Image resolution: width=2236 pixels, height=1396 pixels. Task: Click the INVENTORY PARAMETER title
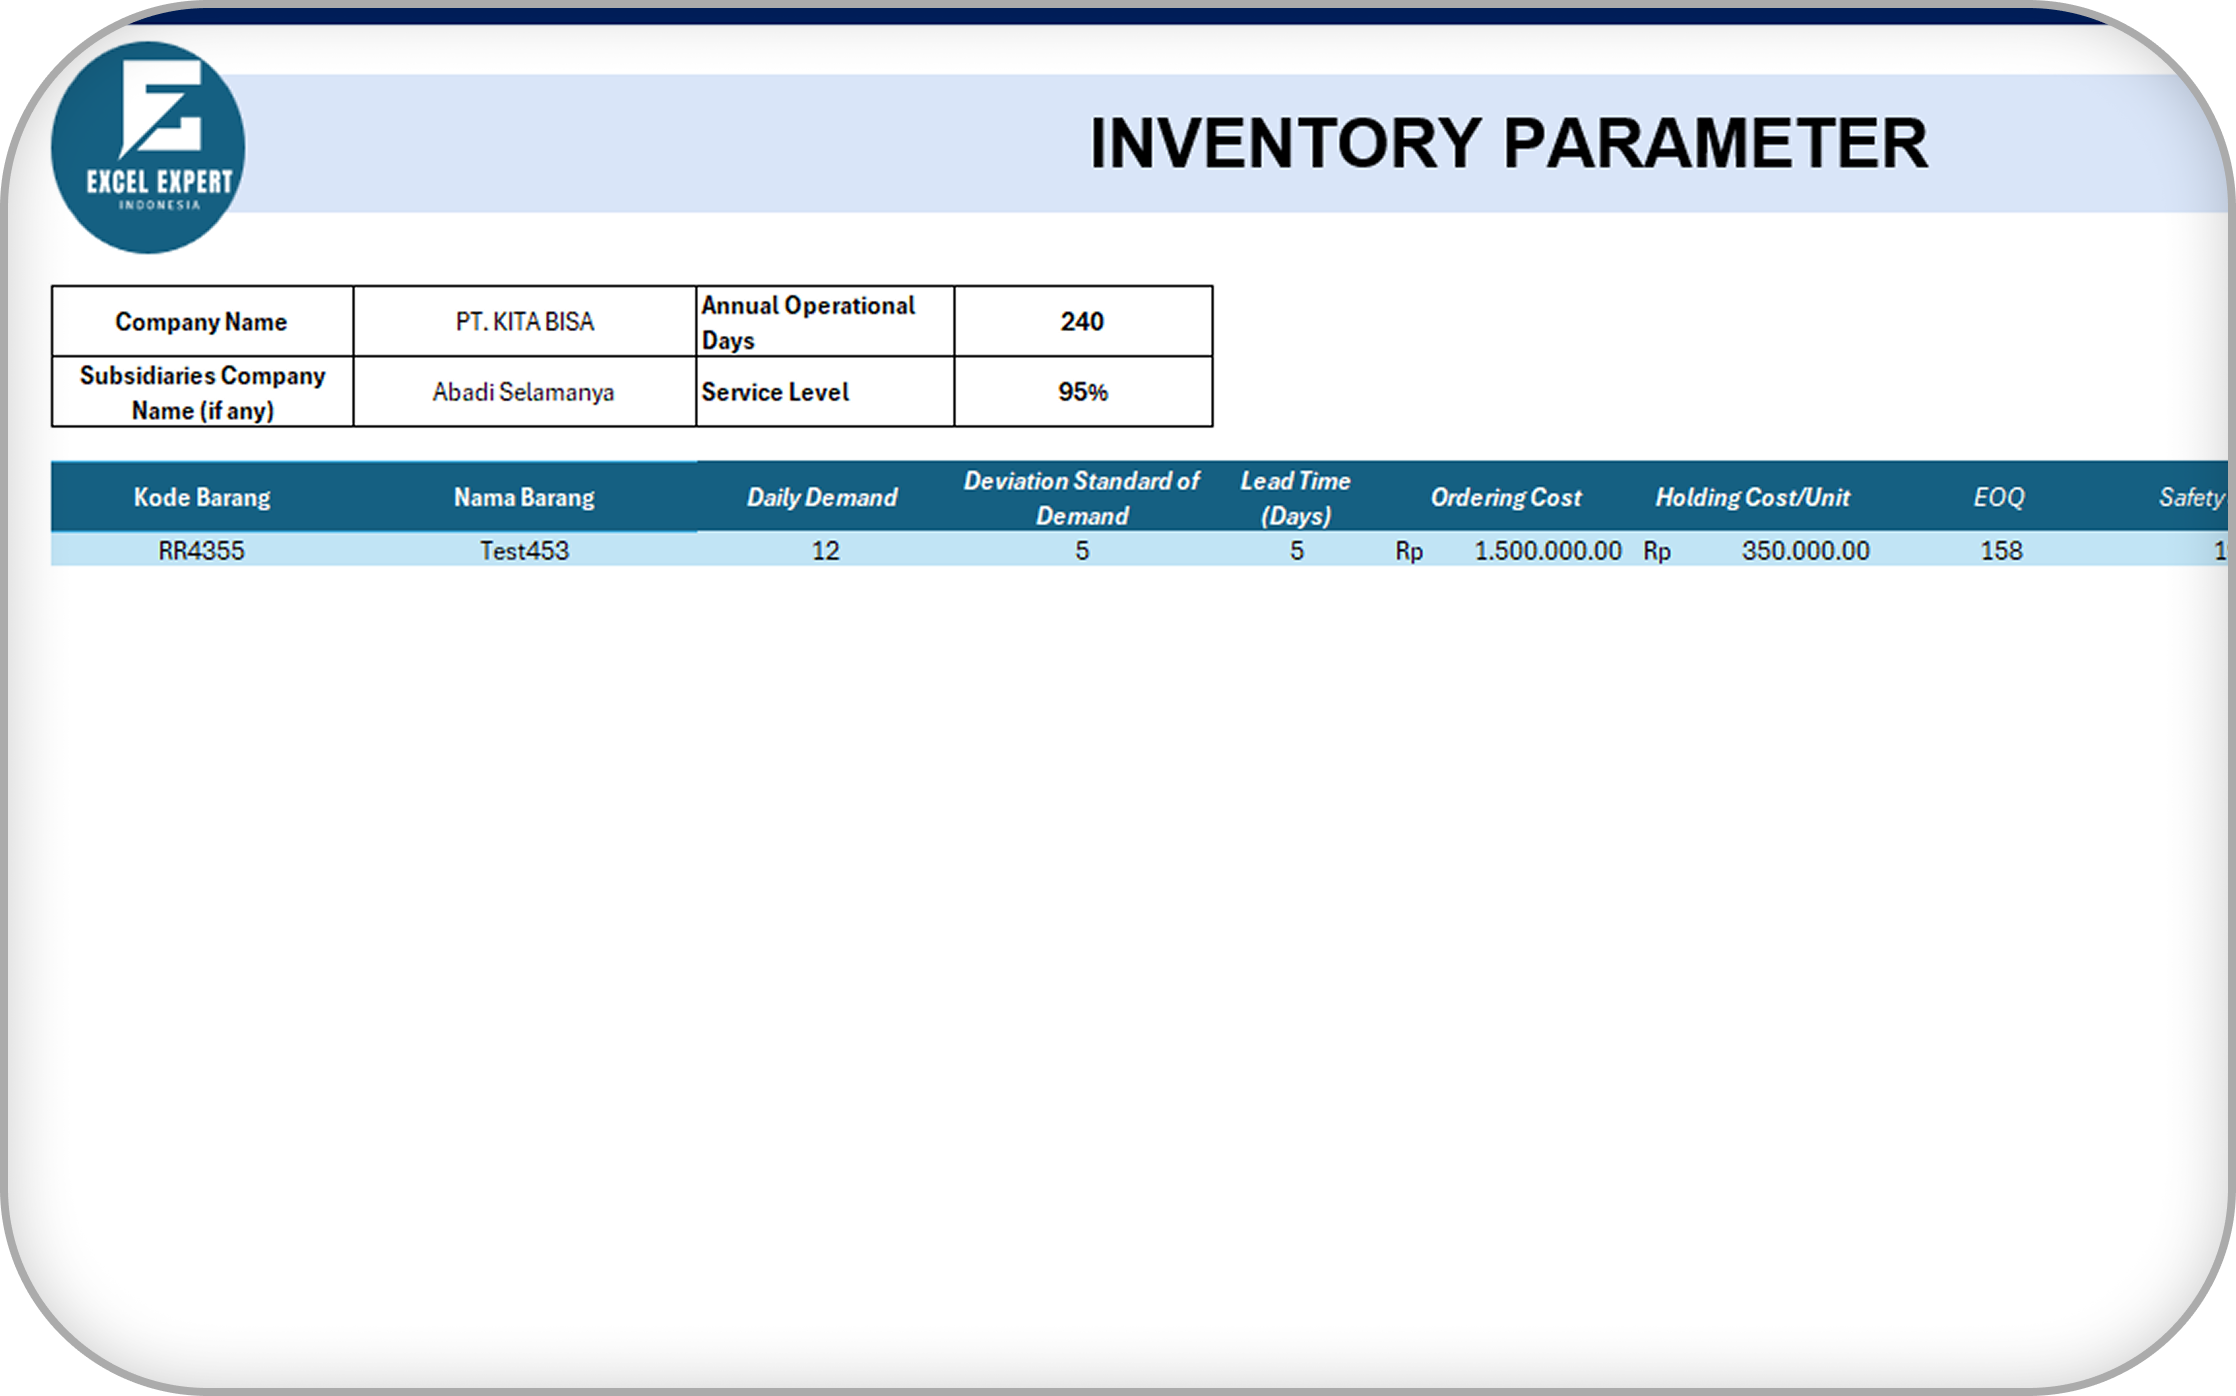(1507, 144)
